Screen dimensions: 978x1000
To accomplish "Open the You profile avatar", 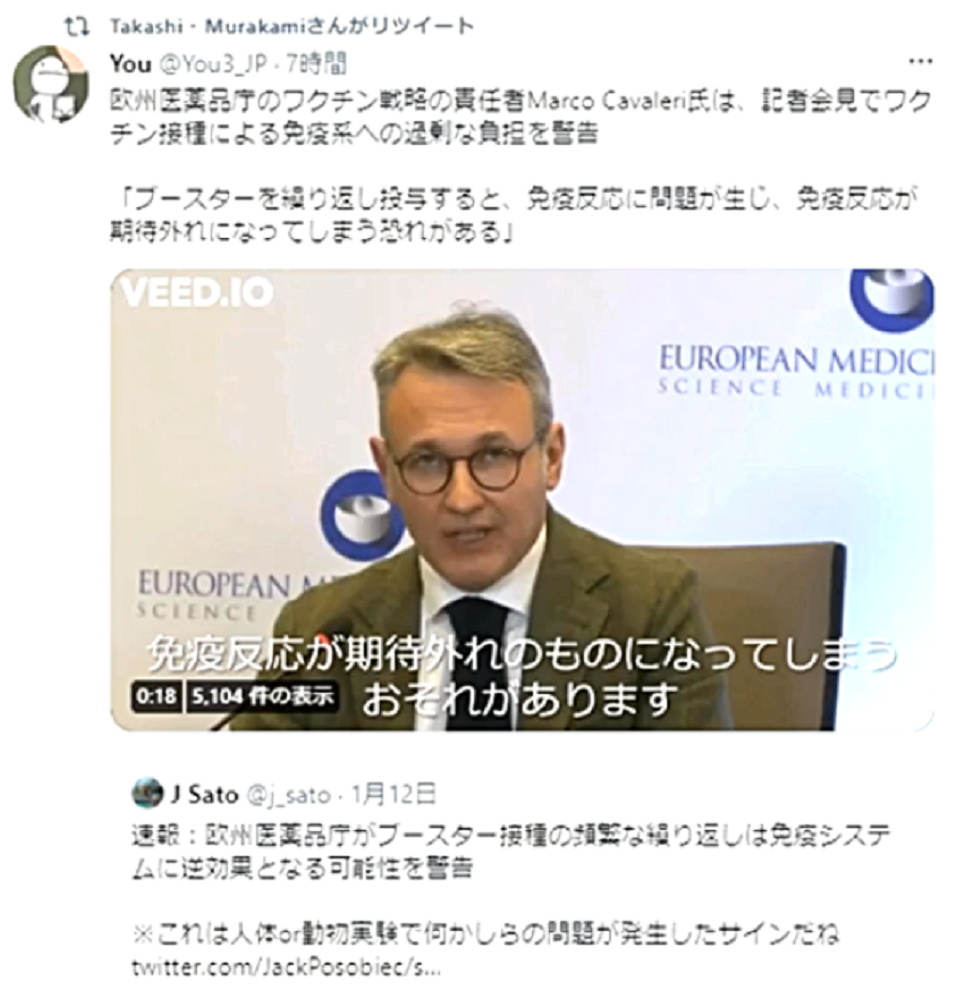I will 51,84.
